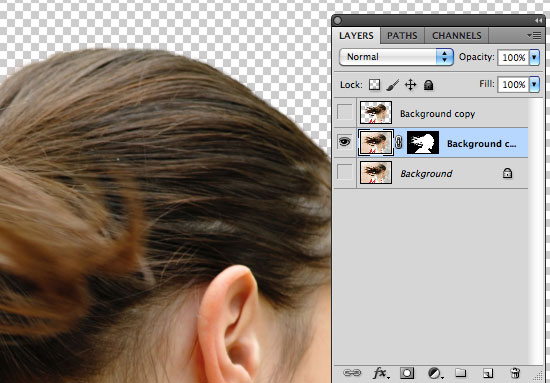Show the top Background copy layer

(345, 112)
